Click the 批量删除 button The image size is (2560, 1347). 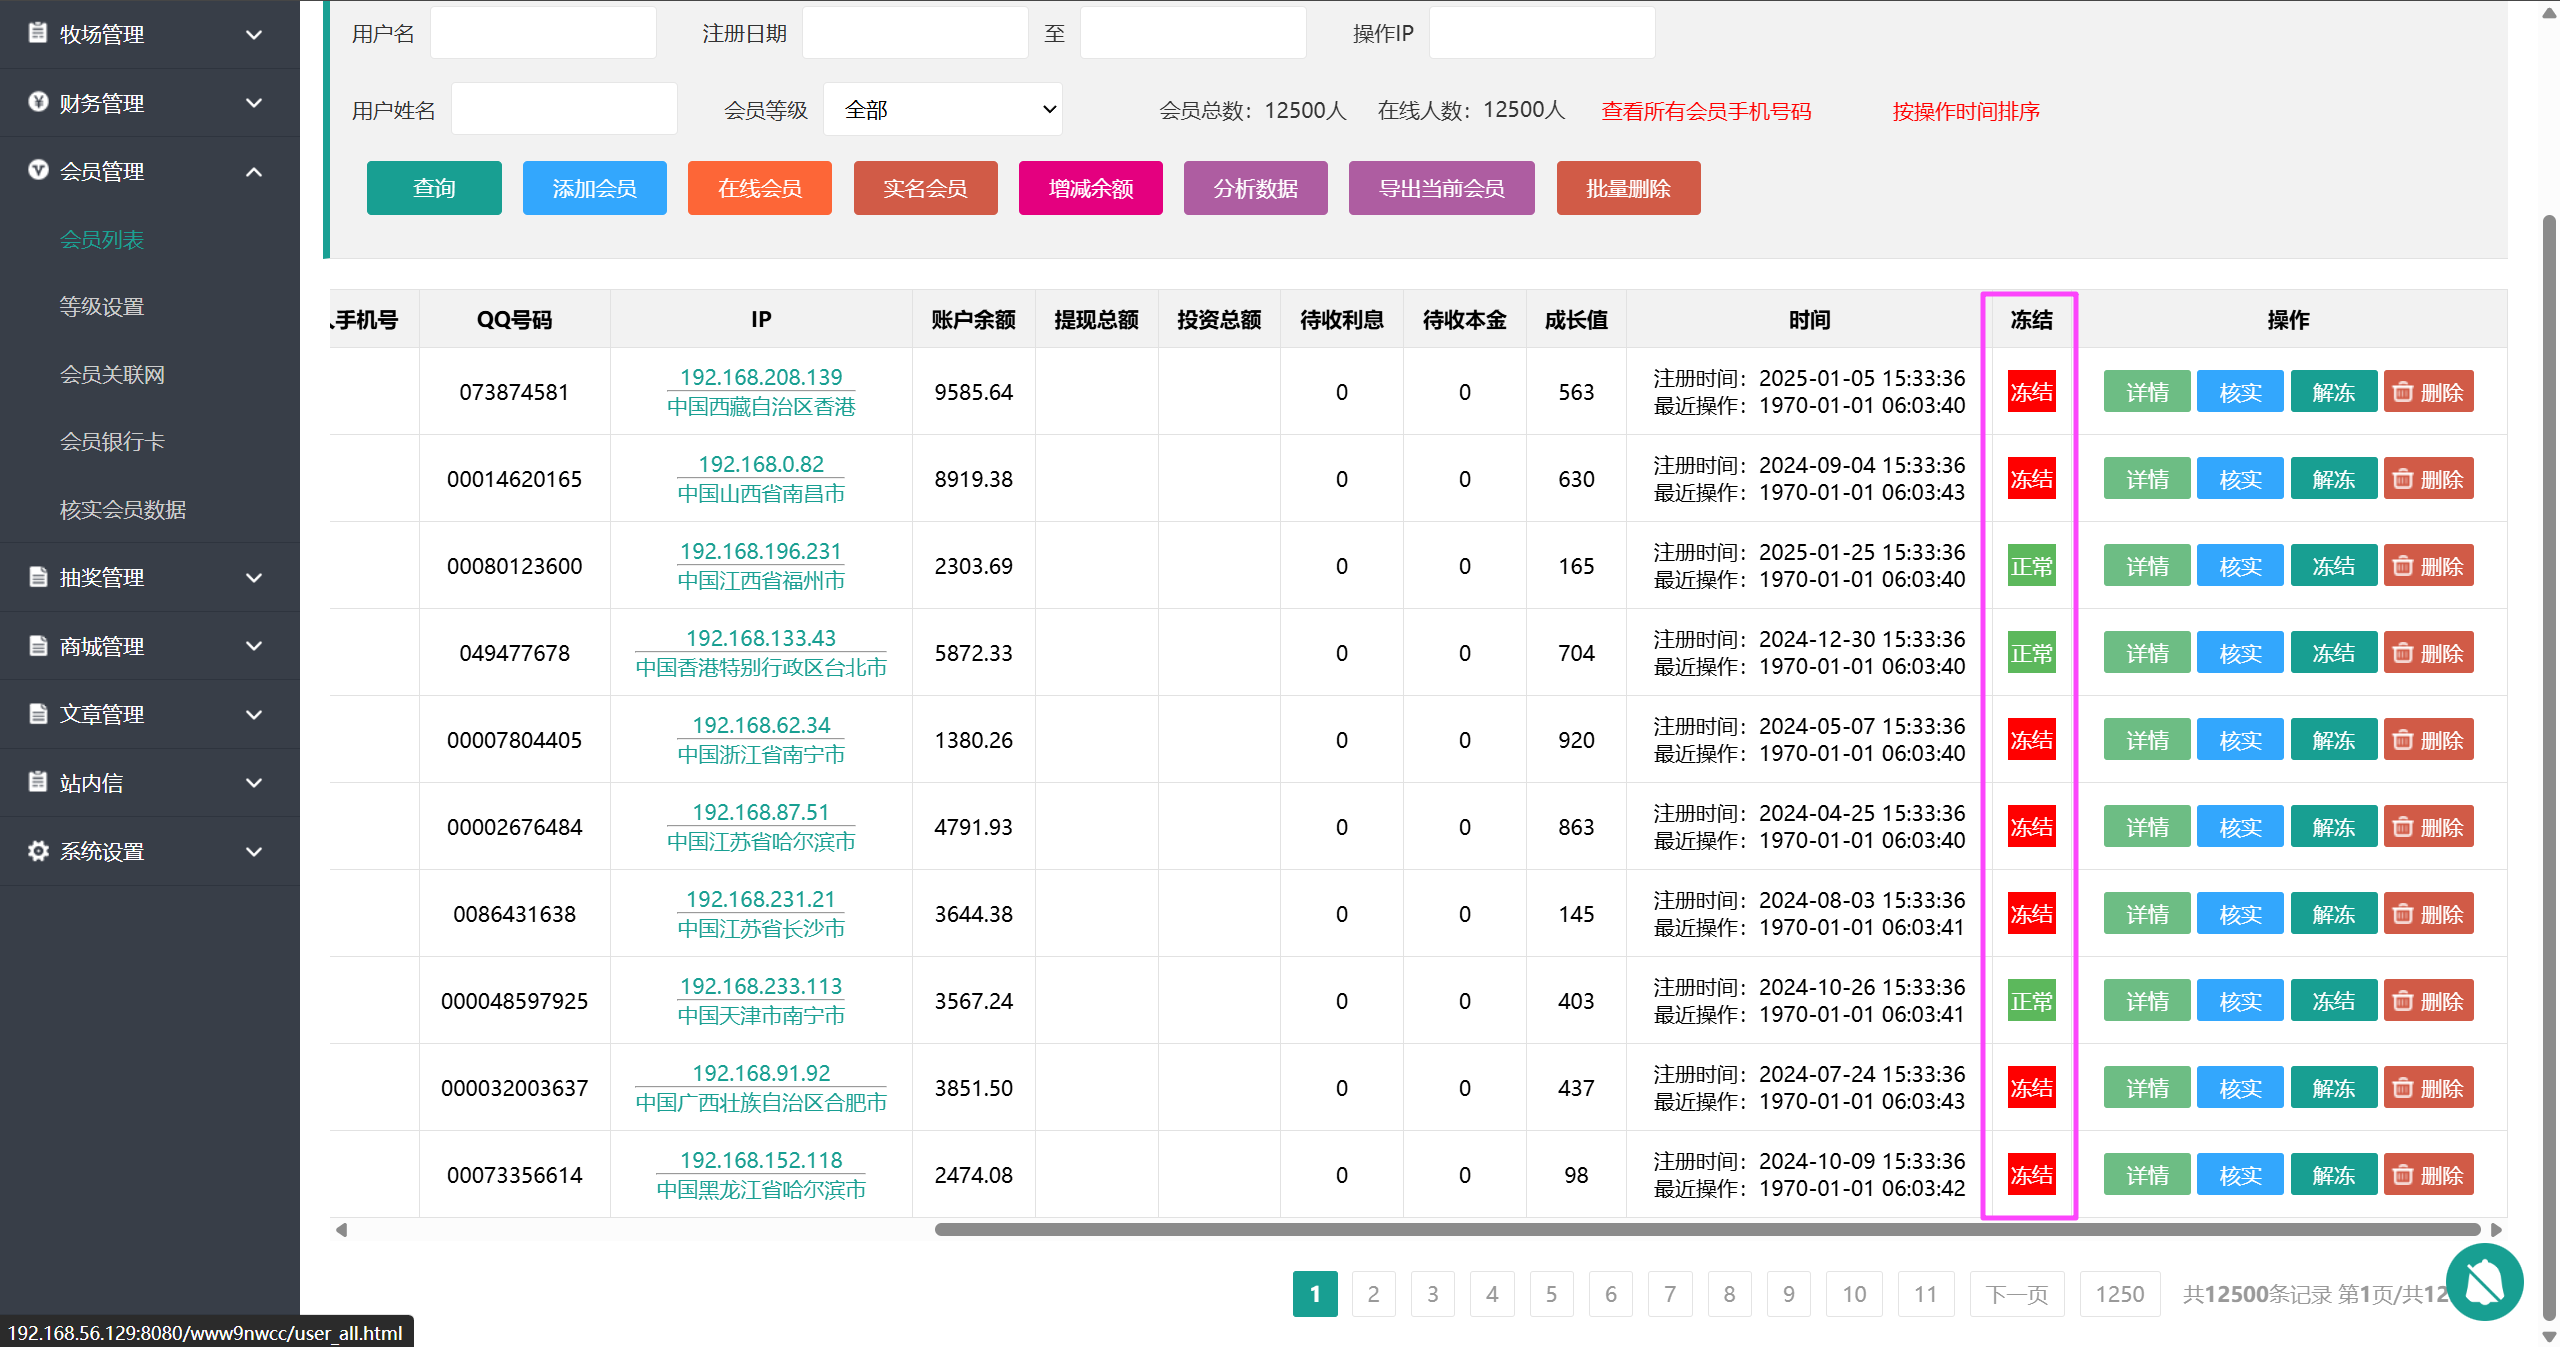[1629, 188]
